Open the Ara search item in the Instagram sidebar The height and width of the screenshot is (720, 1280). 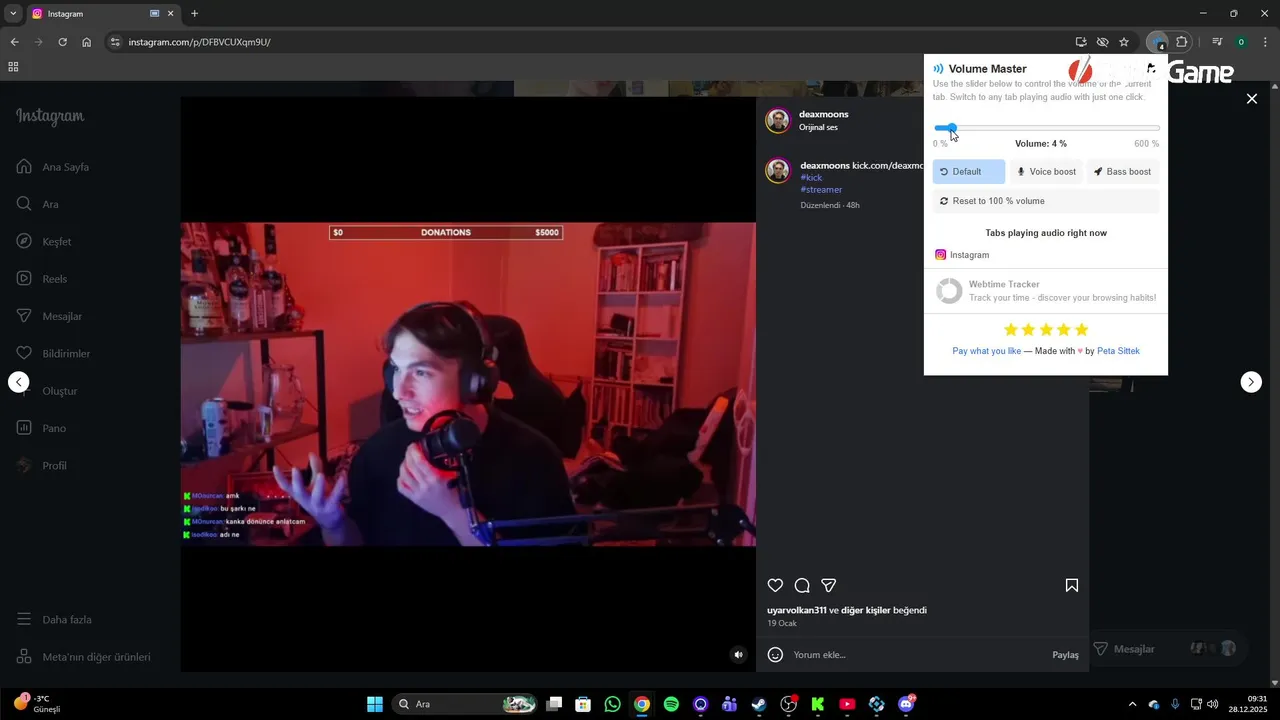tap(38, 204)
